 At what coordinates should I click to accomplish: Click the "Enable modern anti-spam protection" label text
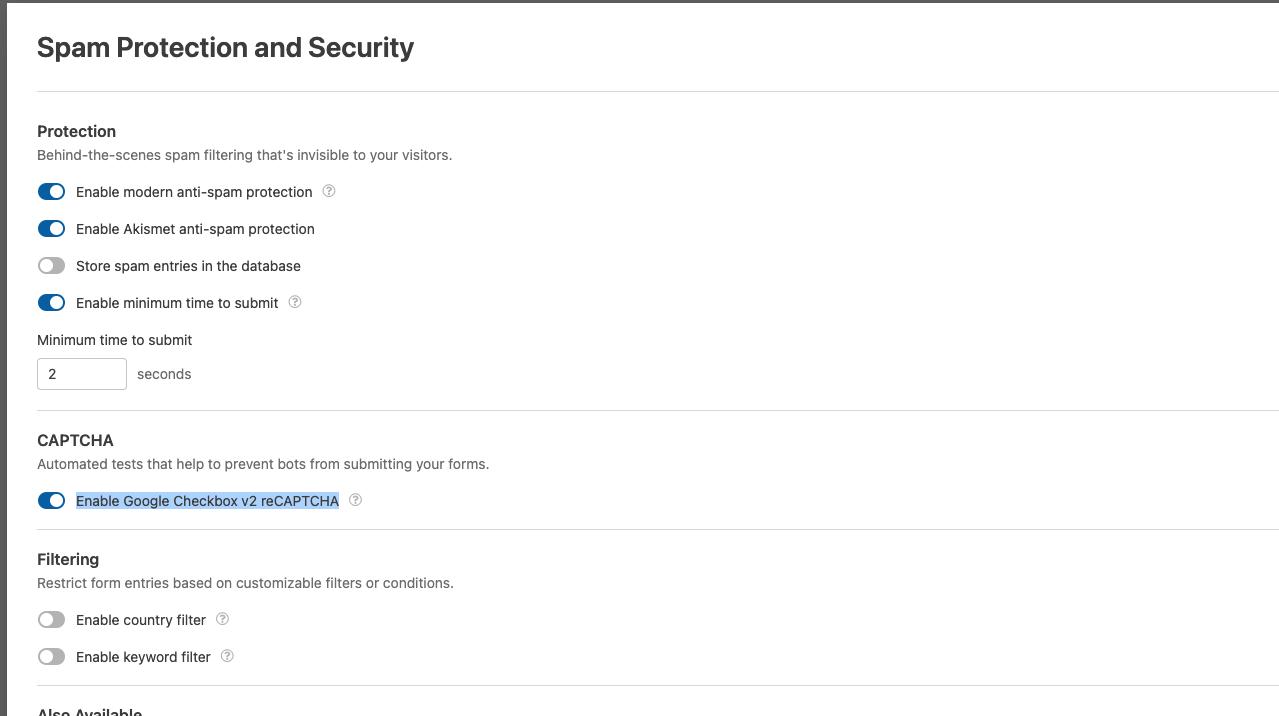tap(194, 192)
